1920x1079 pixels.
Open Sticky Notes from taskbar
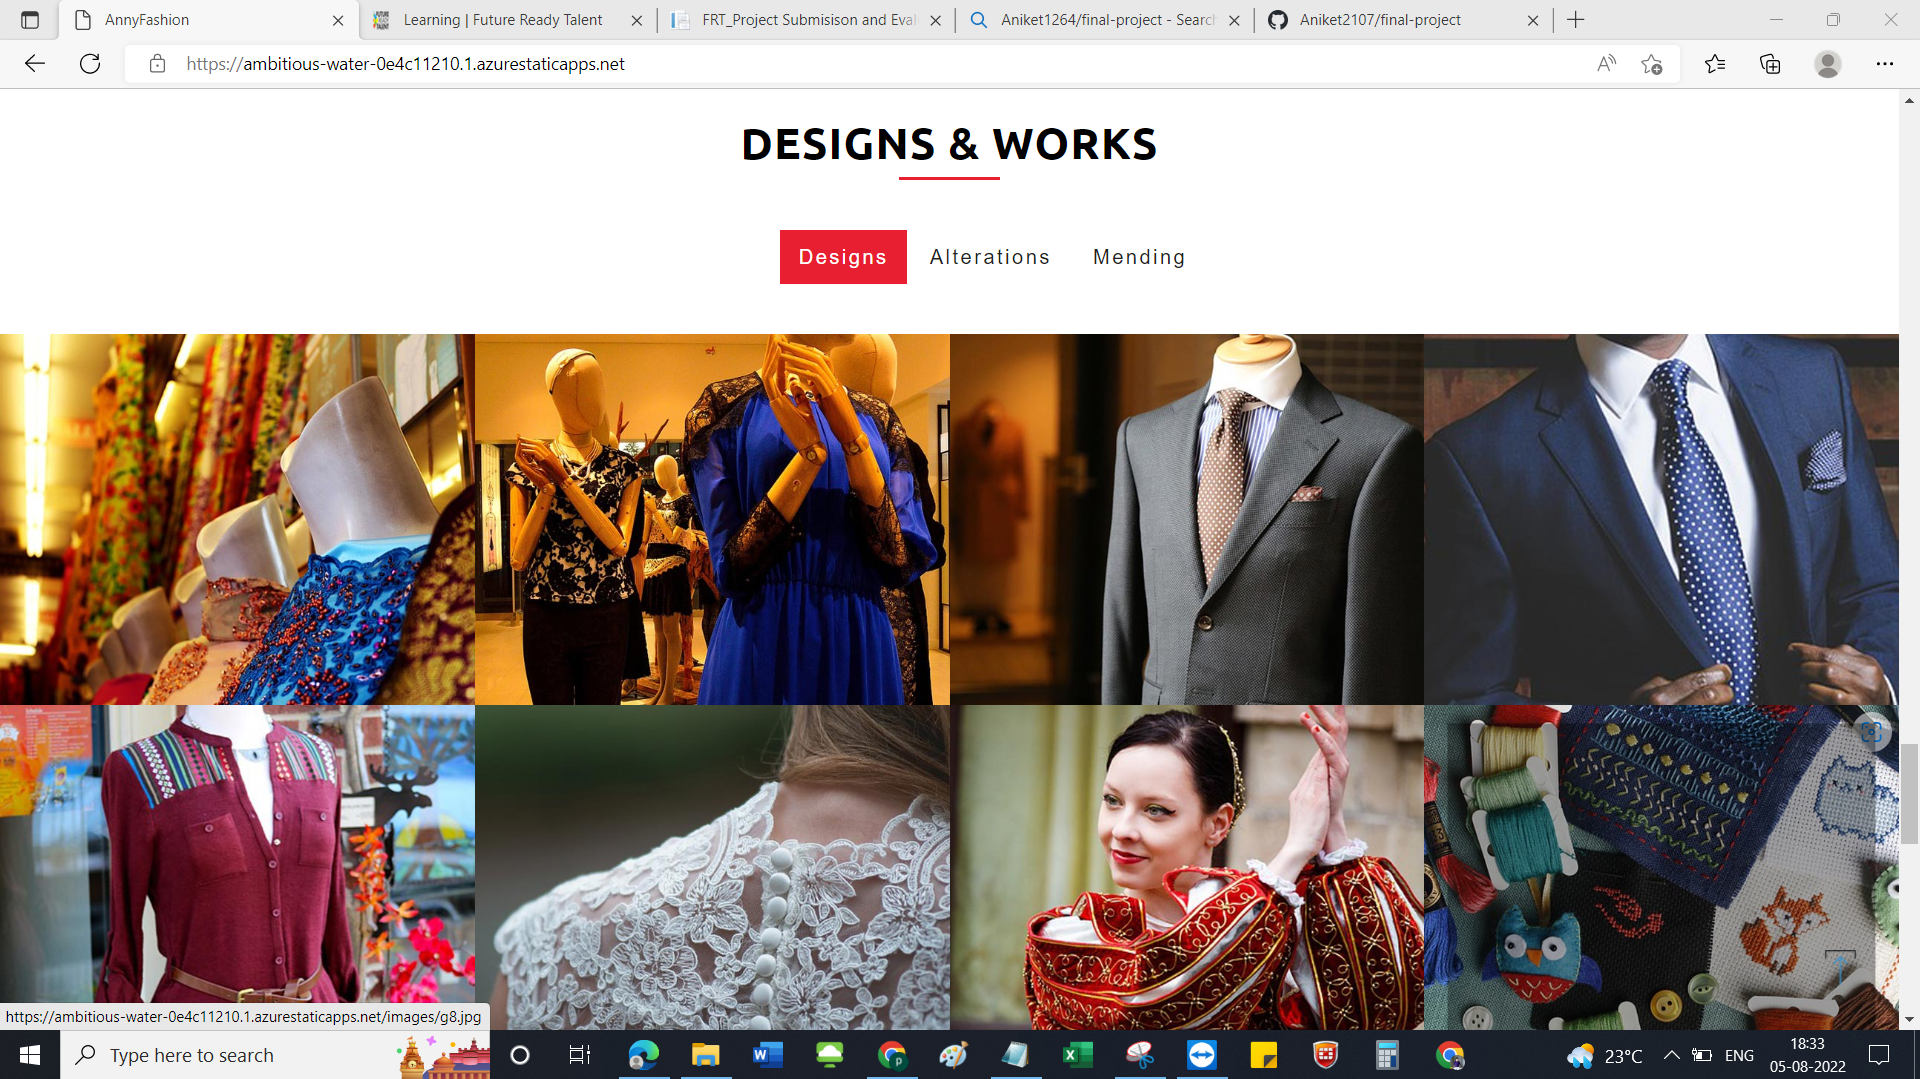pyautogui.click(x=1264, y=1055)
